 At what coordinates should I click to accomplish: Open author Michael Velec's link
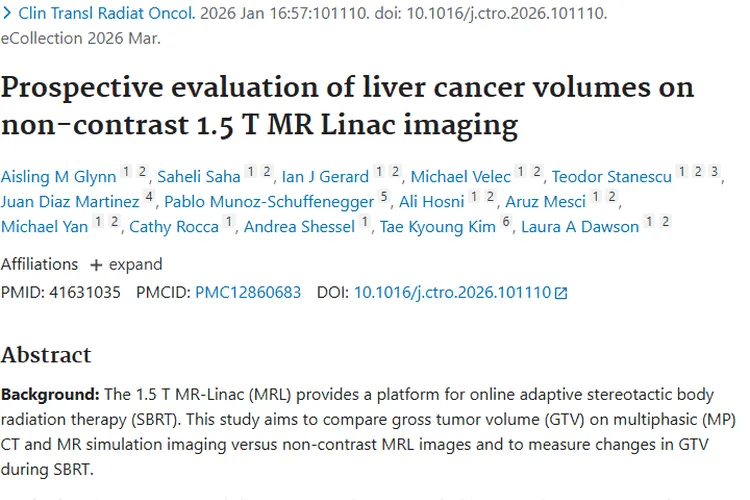(x=460, y=177)
